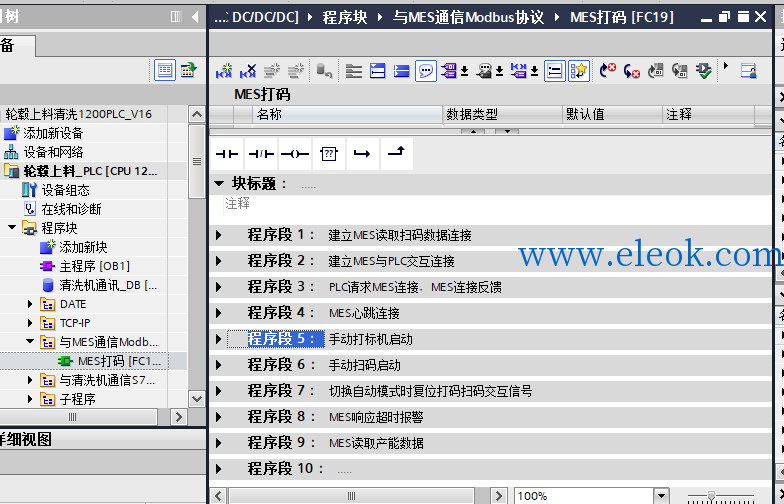Toggle project tree column layout icon
This screenshot has width=784, height=504.
[176, 17]
